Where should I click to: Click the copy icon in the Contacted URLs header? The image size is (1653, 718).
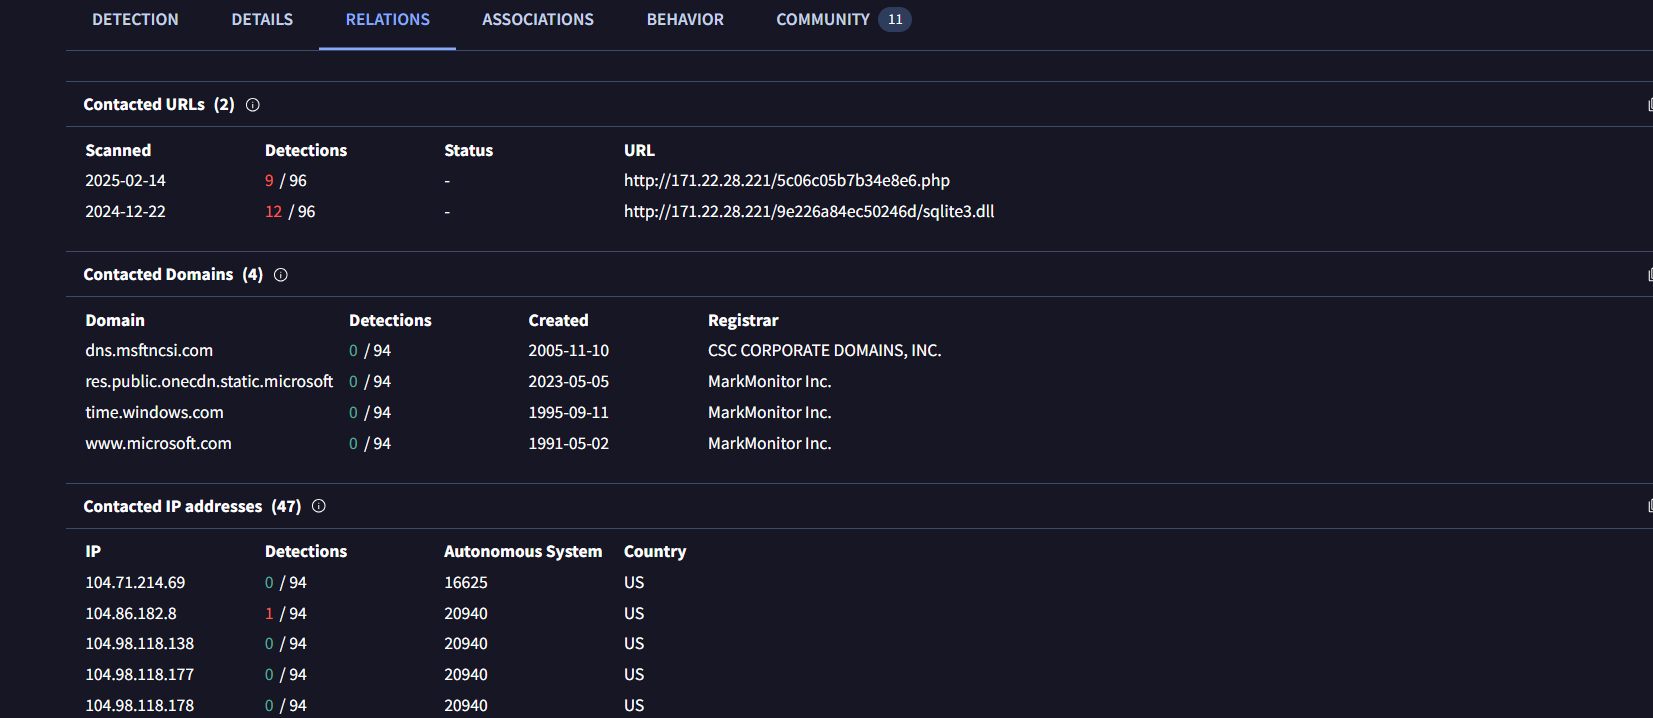(1649, 105)
